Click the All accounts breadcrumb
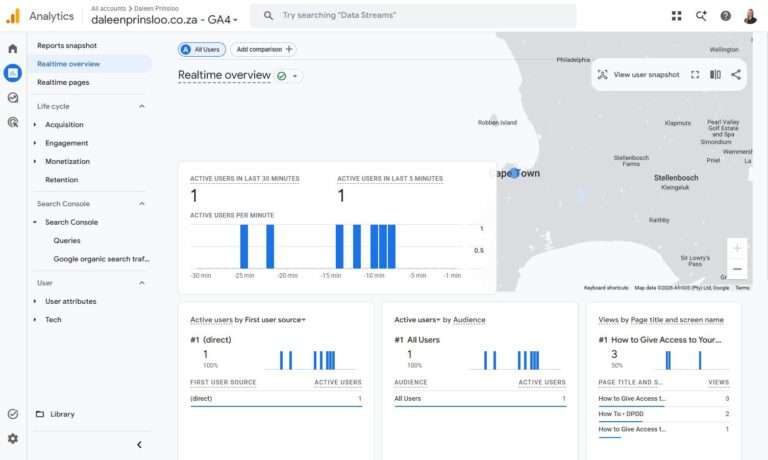This screenshot has height=460, width=768. 108,8
